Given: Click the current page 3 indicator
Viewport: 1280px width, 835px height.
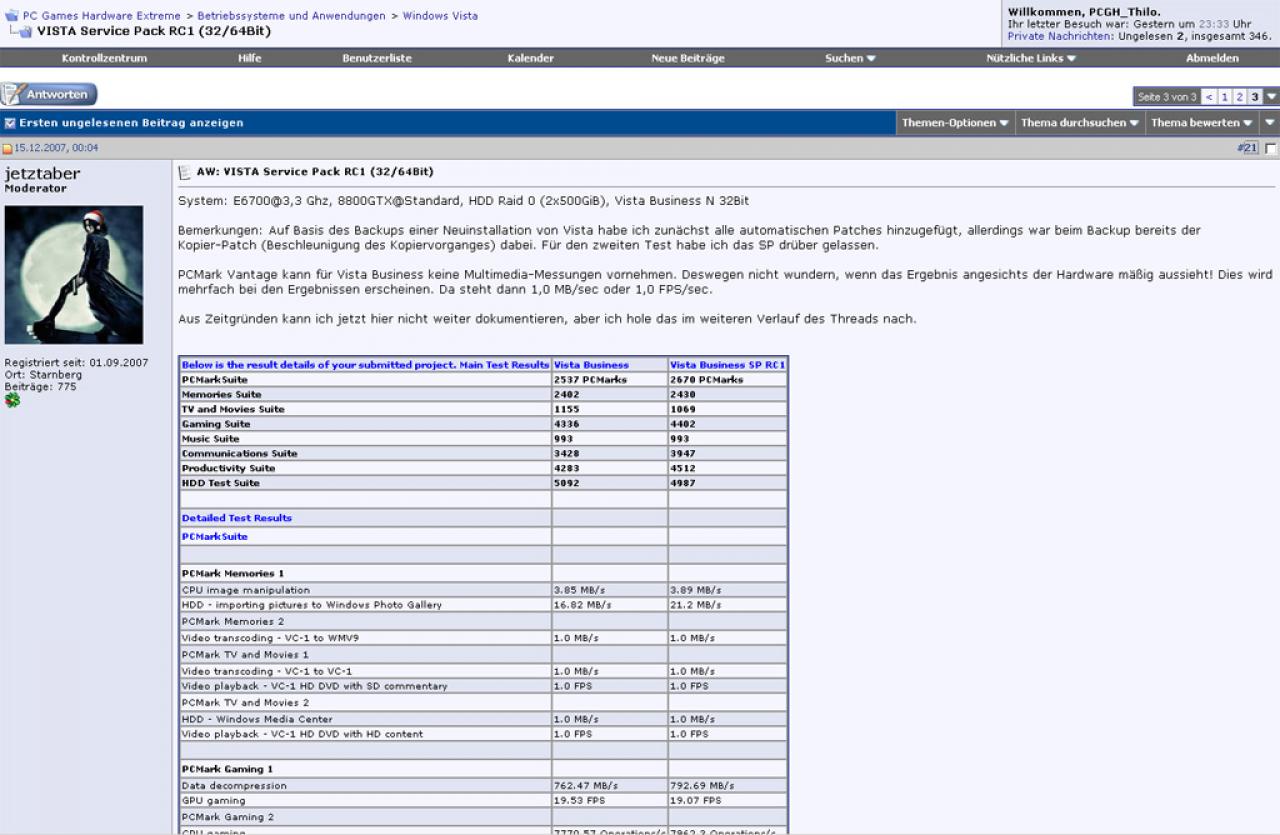Looking at the screenshot, I should coord(1255,97).
